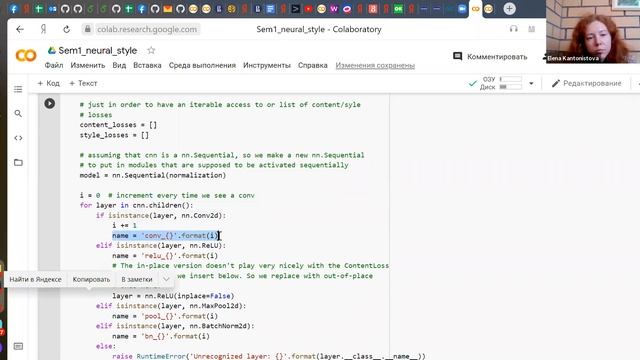Switch to the YouTube browser tab
The width and height of the screenshot is (640, 360).
pos(309,9)
